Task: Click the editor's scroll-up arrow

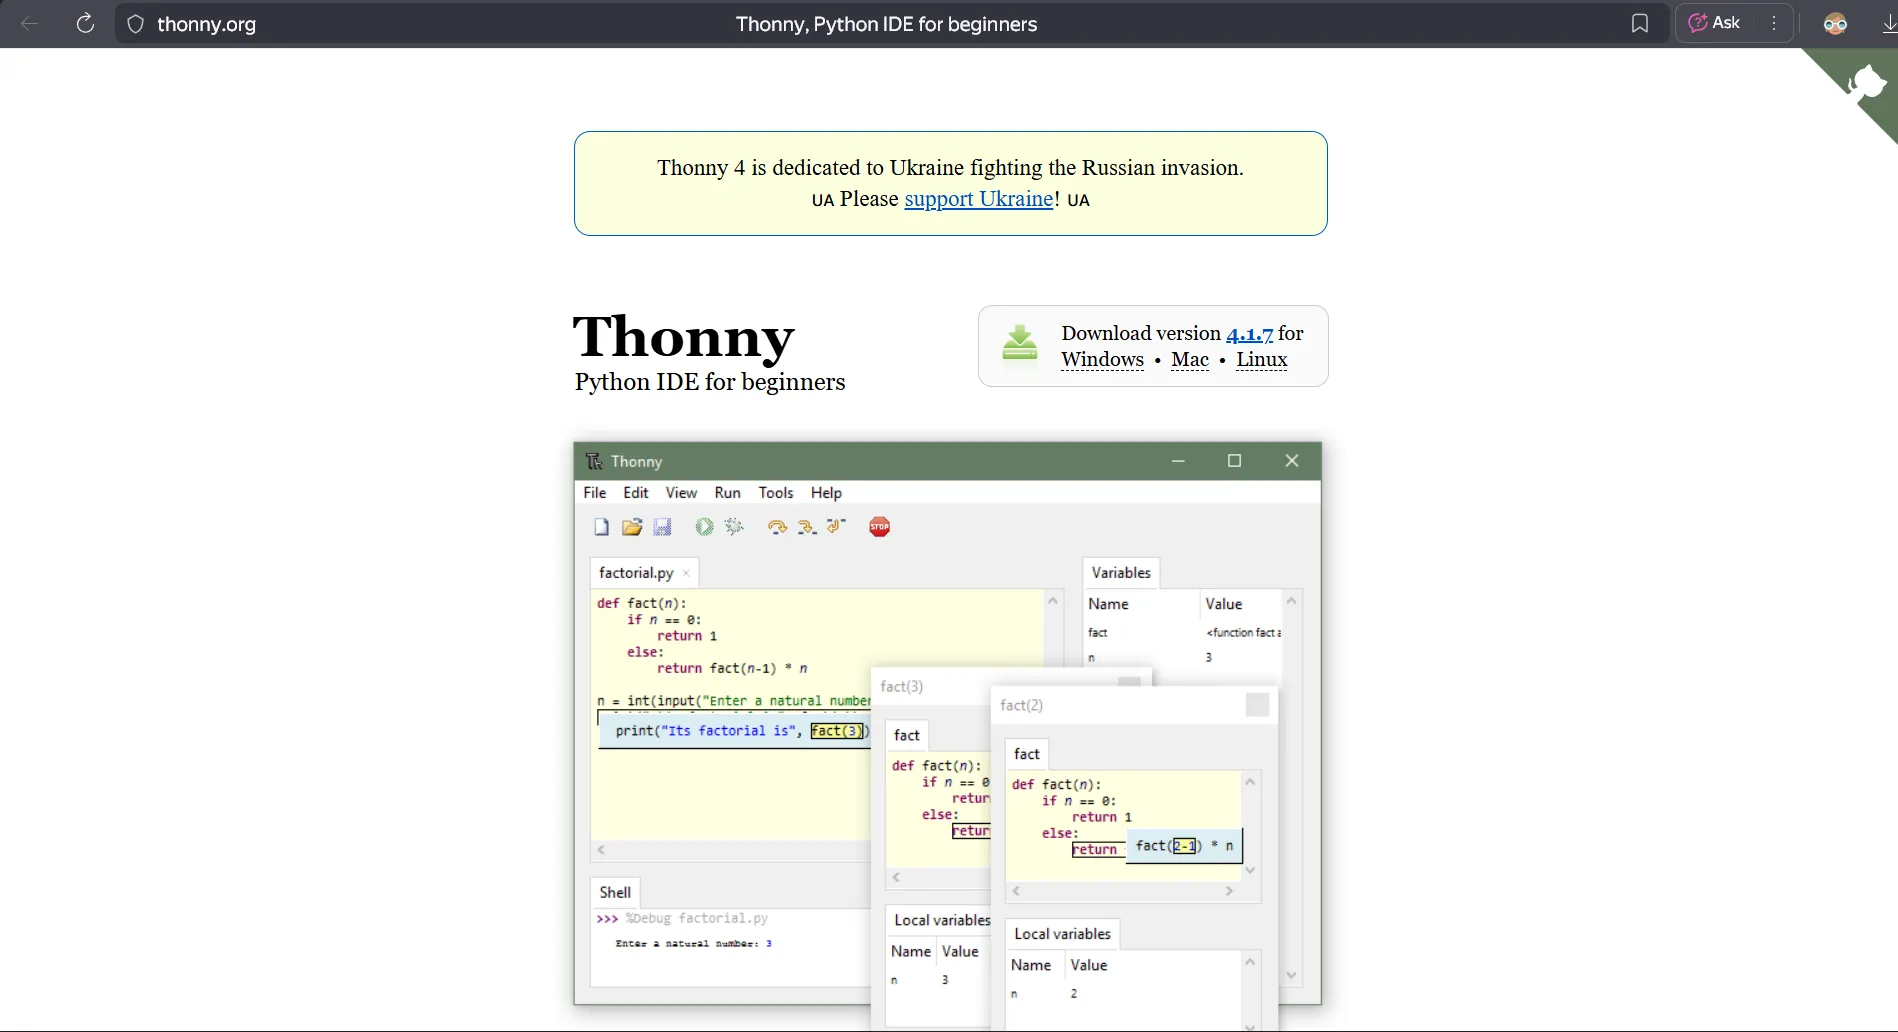Action: 1052,601
